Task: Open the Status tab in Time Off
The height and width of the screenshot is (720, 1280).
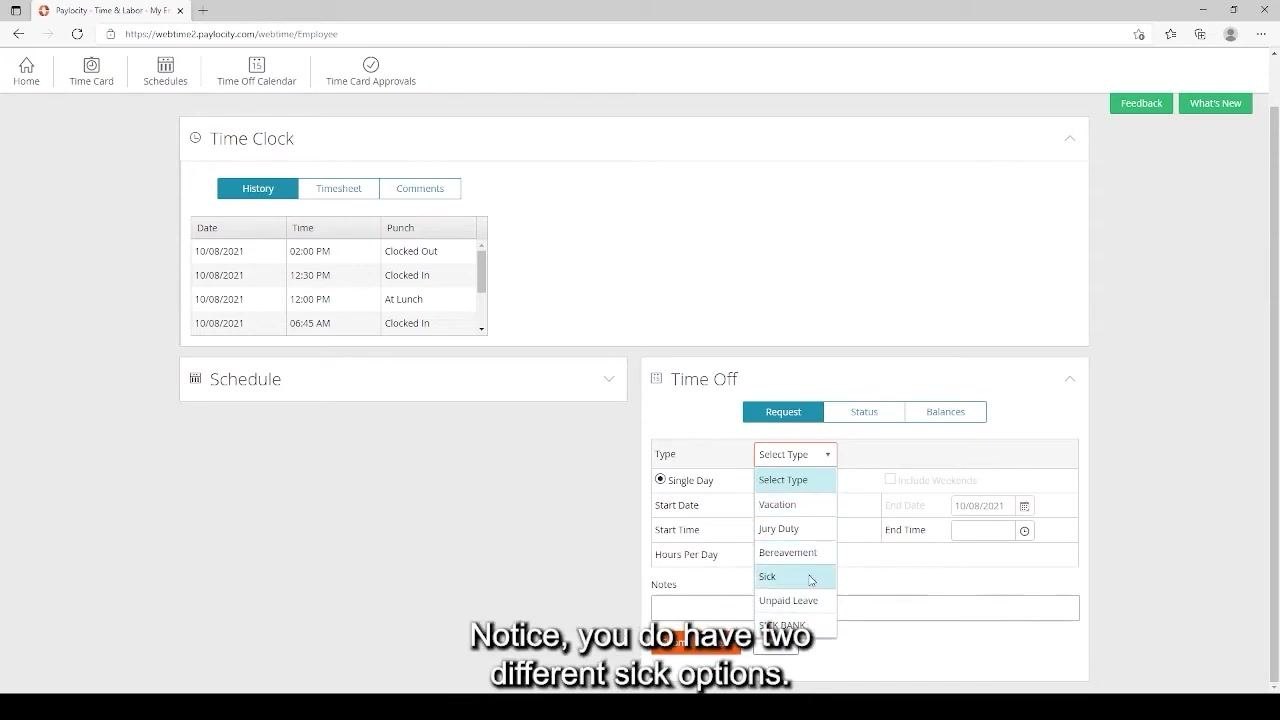Action: (x=864, y=412)
